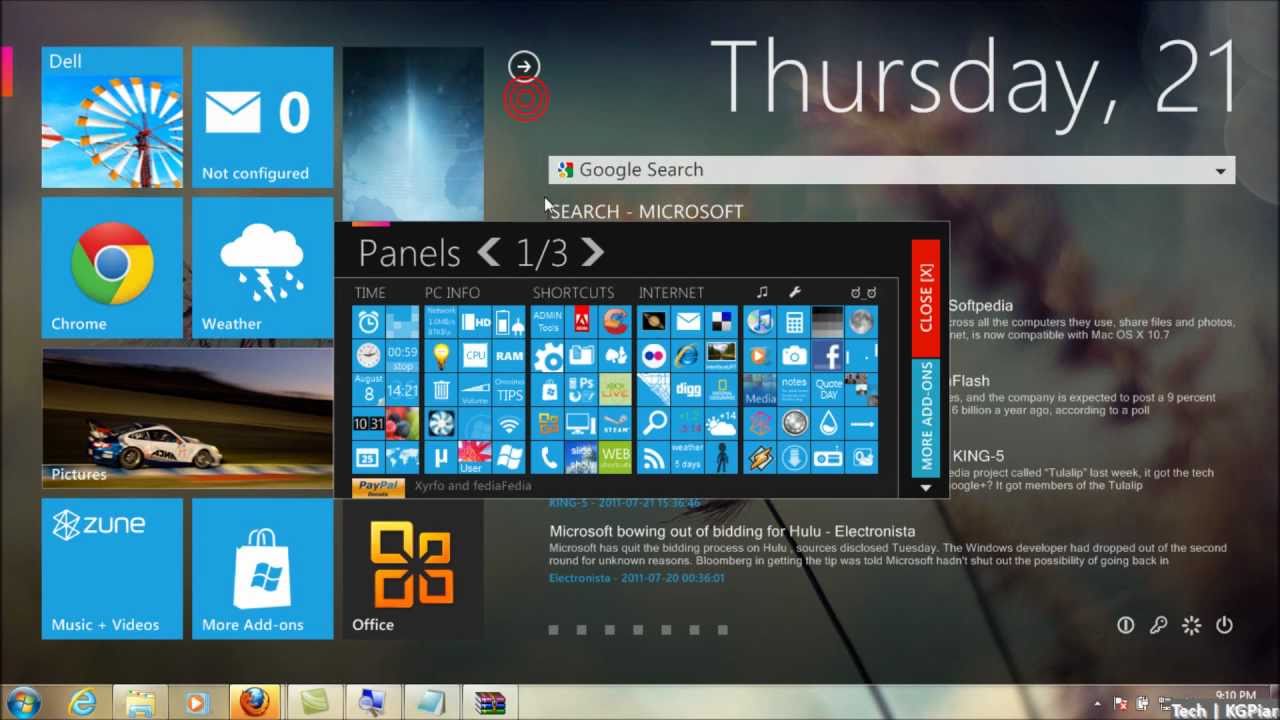Expand the Google Search engine dropdown
This screenshot has height=720, width=1280.
1220,171
